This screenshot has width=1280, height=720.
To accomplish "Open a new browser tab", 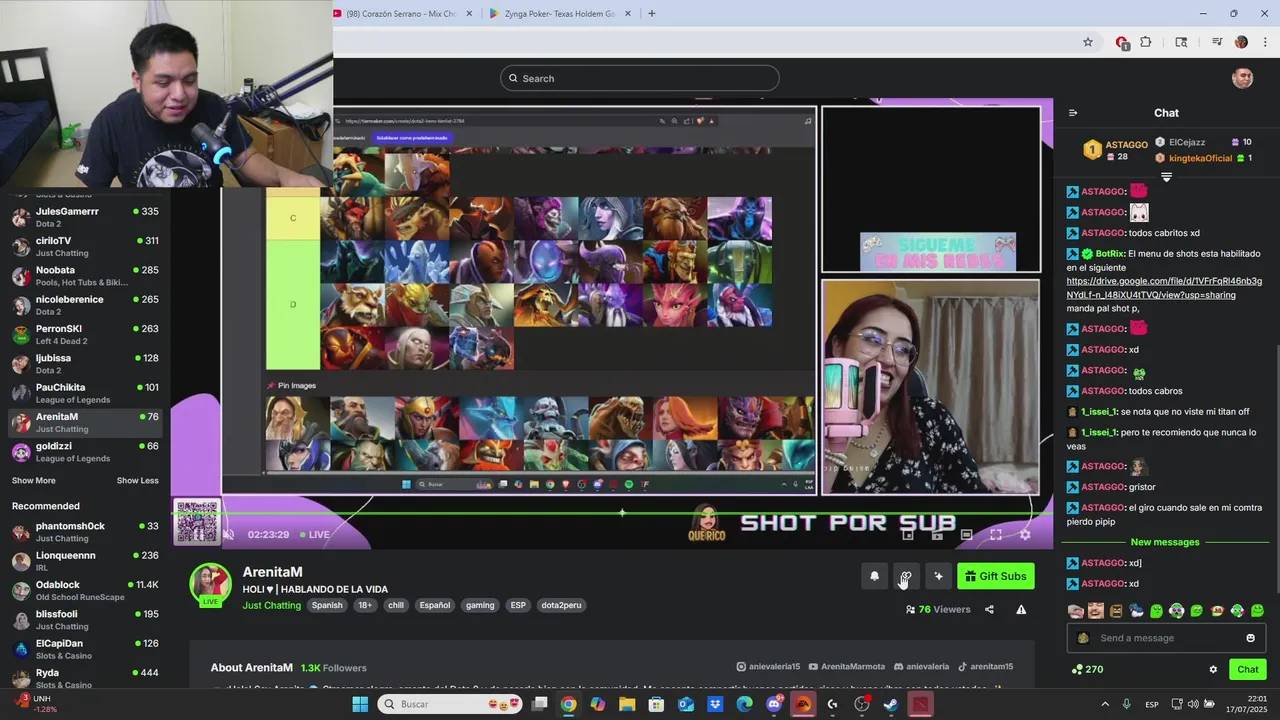I will pyautogui.click(x=652, y=14).
